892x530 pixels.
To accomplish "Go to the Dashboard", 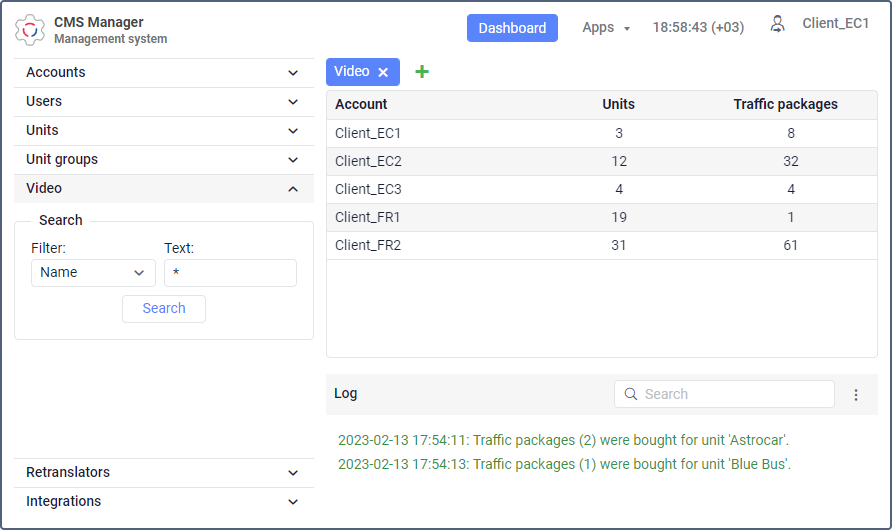I will [512, 28].
